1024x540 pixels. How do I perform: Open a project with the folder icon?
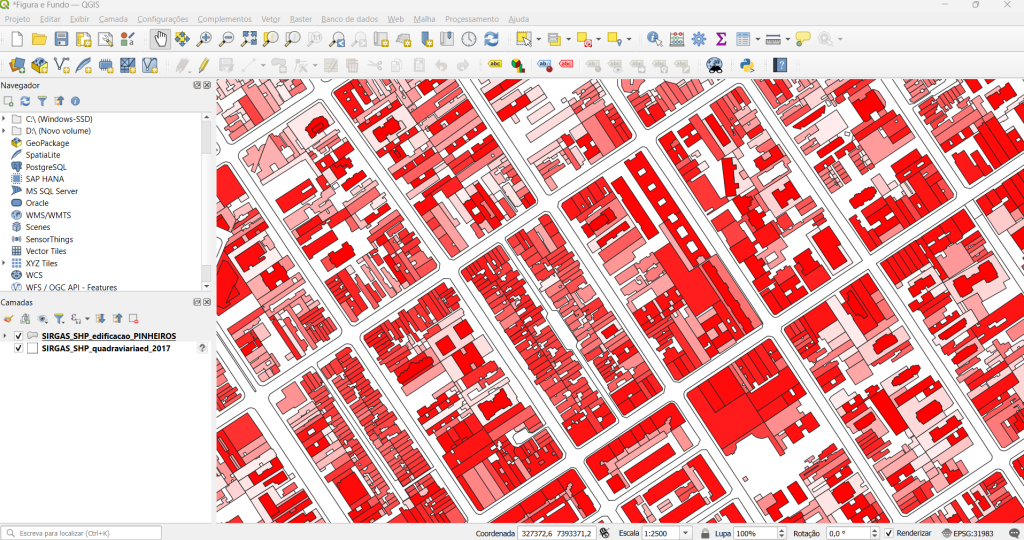point(39,39)
